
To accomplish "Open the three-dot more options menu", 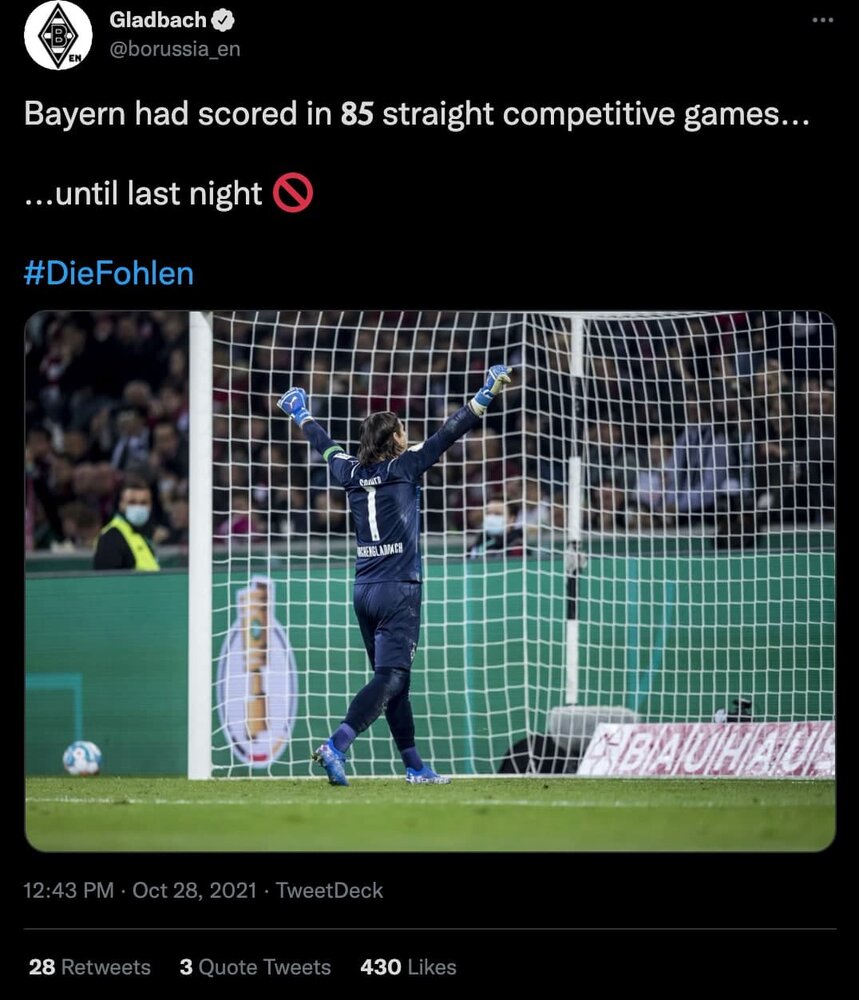I will click(x=823, y=20).
